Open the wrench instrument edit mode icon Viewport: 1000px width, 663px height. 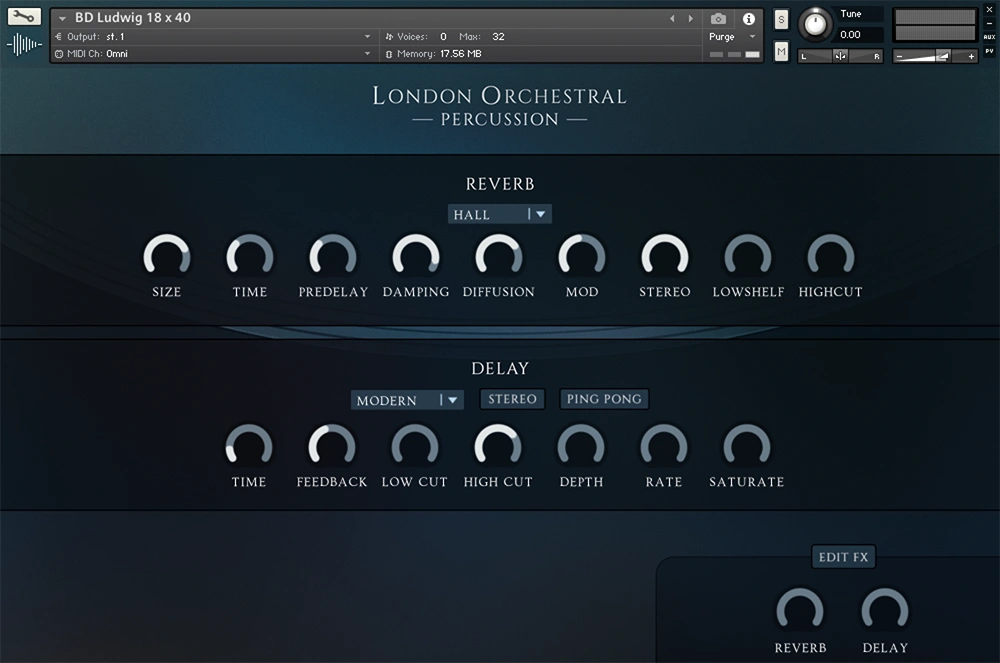[24, 17]
